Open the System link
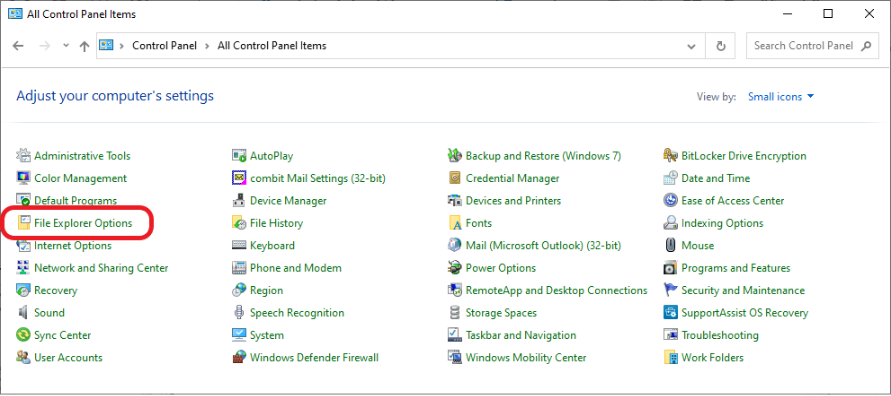 coord(267,335)
